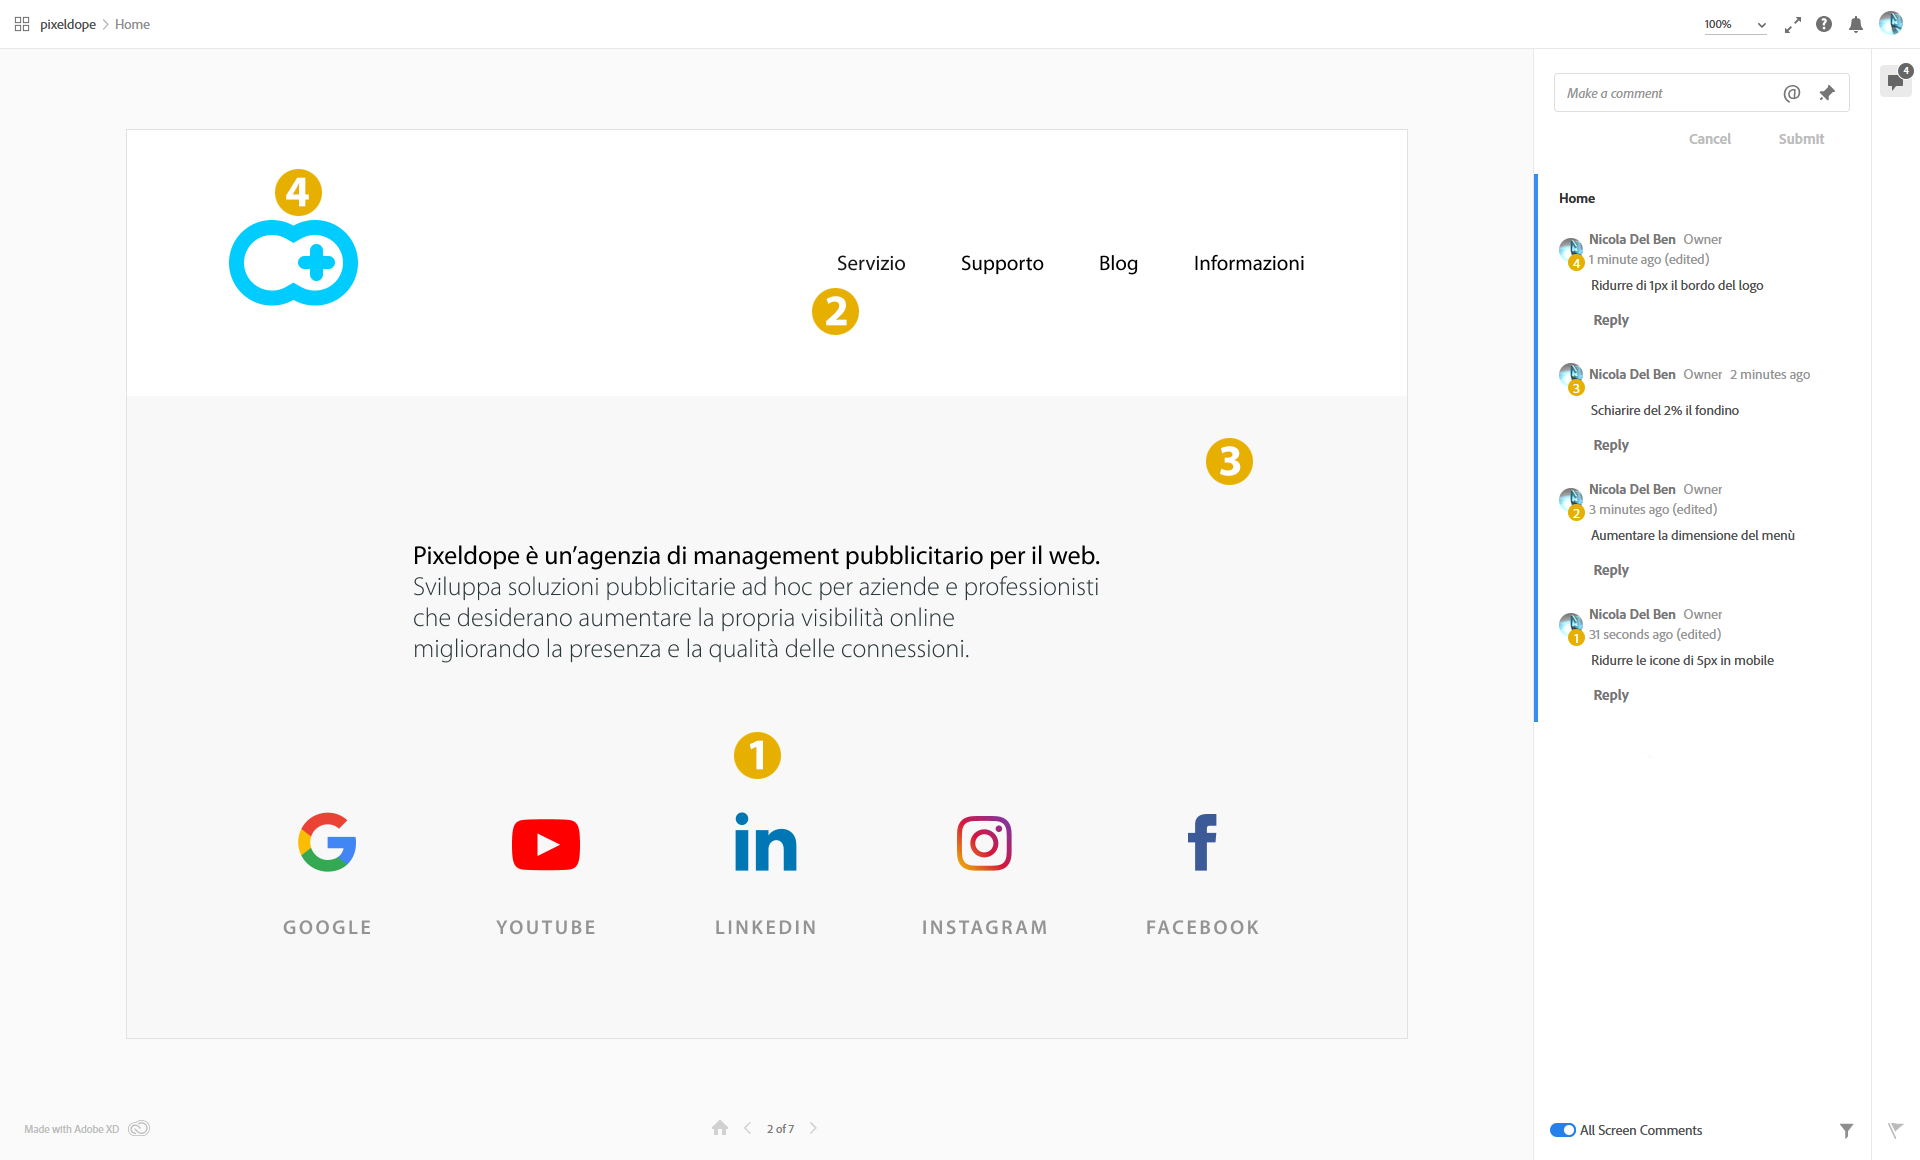The image size is (1920, 1160).
Task: Enter fullscreen mode with the expand arrows icon
Action: (1793, 25)
